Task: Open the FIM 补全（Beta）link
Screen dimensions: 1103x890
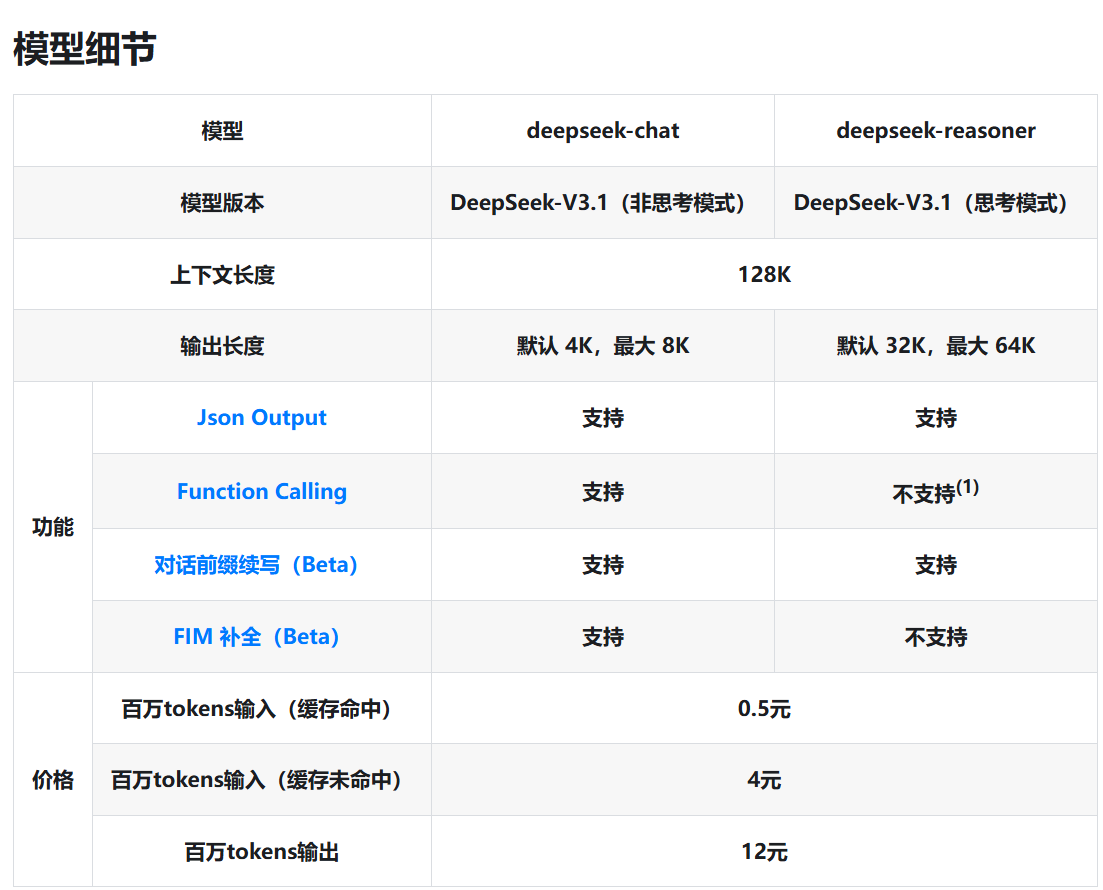Action: click(256, 637)
